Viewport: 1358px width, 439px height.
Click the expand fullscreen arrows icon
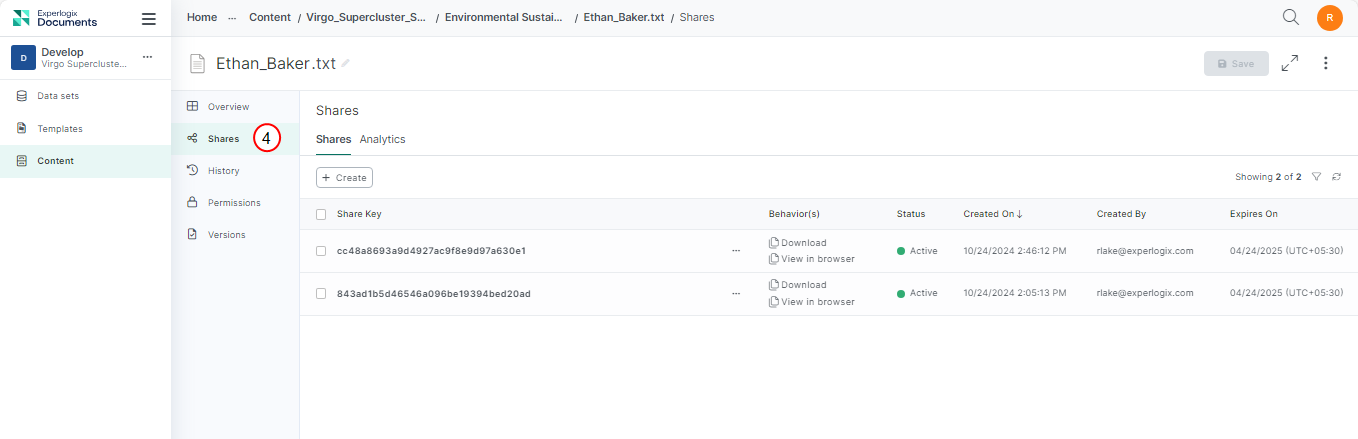click(x=1290, y=63)
